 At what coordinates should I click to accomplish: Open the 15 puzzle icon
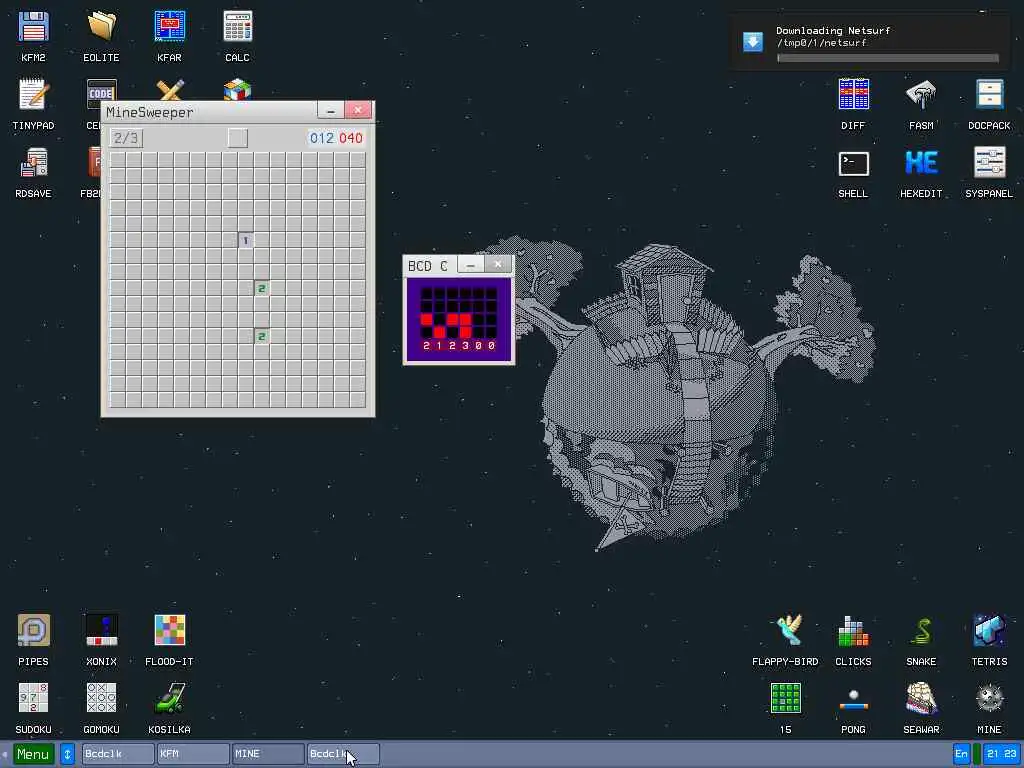pyautogui.click(x=785, y=708)
